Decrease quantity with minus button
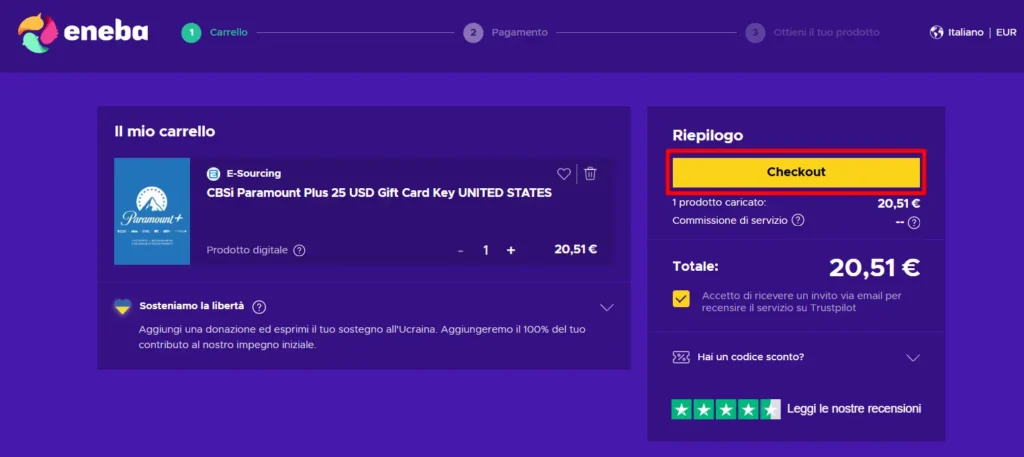1024x457 pixels. click(460, 251)
